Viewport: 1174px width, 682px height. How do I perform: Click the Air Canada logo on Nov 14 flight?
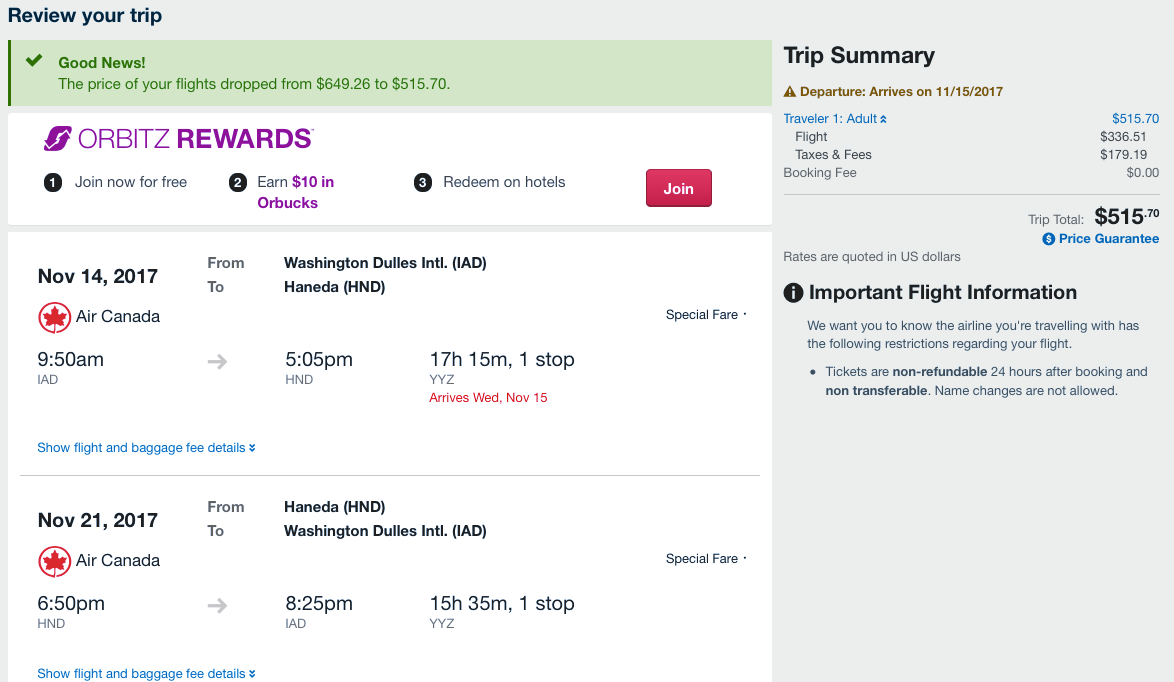[54, 317]
